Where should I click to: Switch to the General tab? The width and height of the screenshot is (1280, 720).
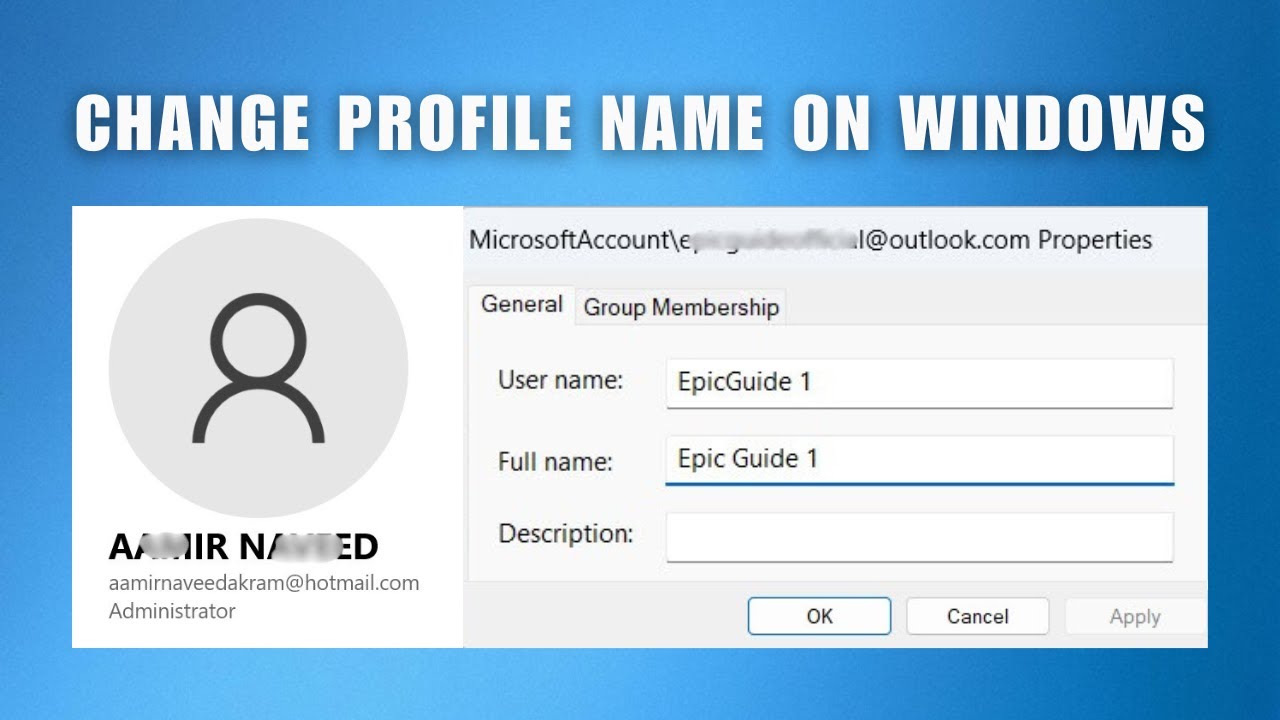(x=521, y=304)
